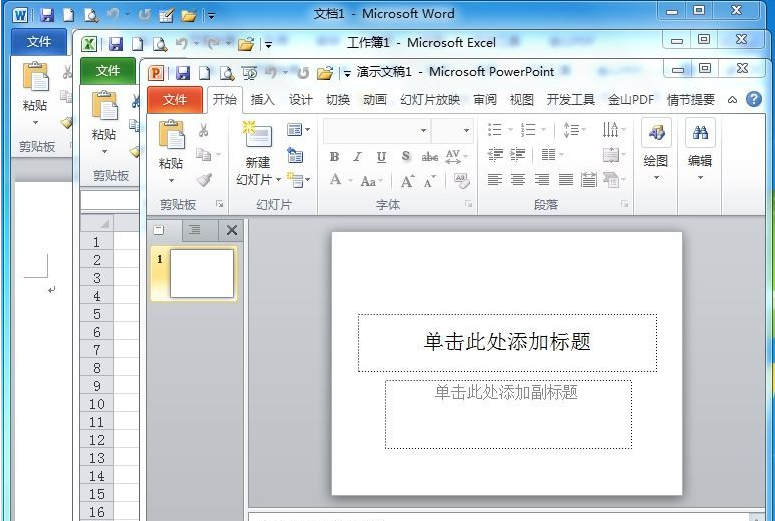Viewport: 775px width, 521px height.
Task: Open the PowerPoint 文件 file menu
Action: pos(175,100)
